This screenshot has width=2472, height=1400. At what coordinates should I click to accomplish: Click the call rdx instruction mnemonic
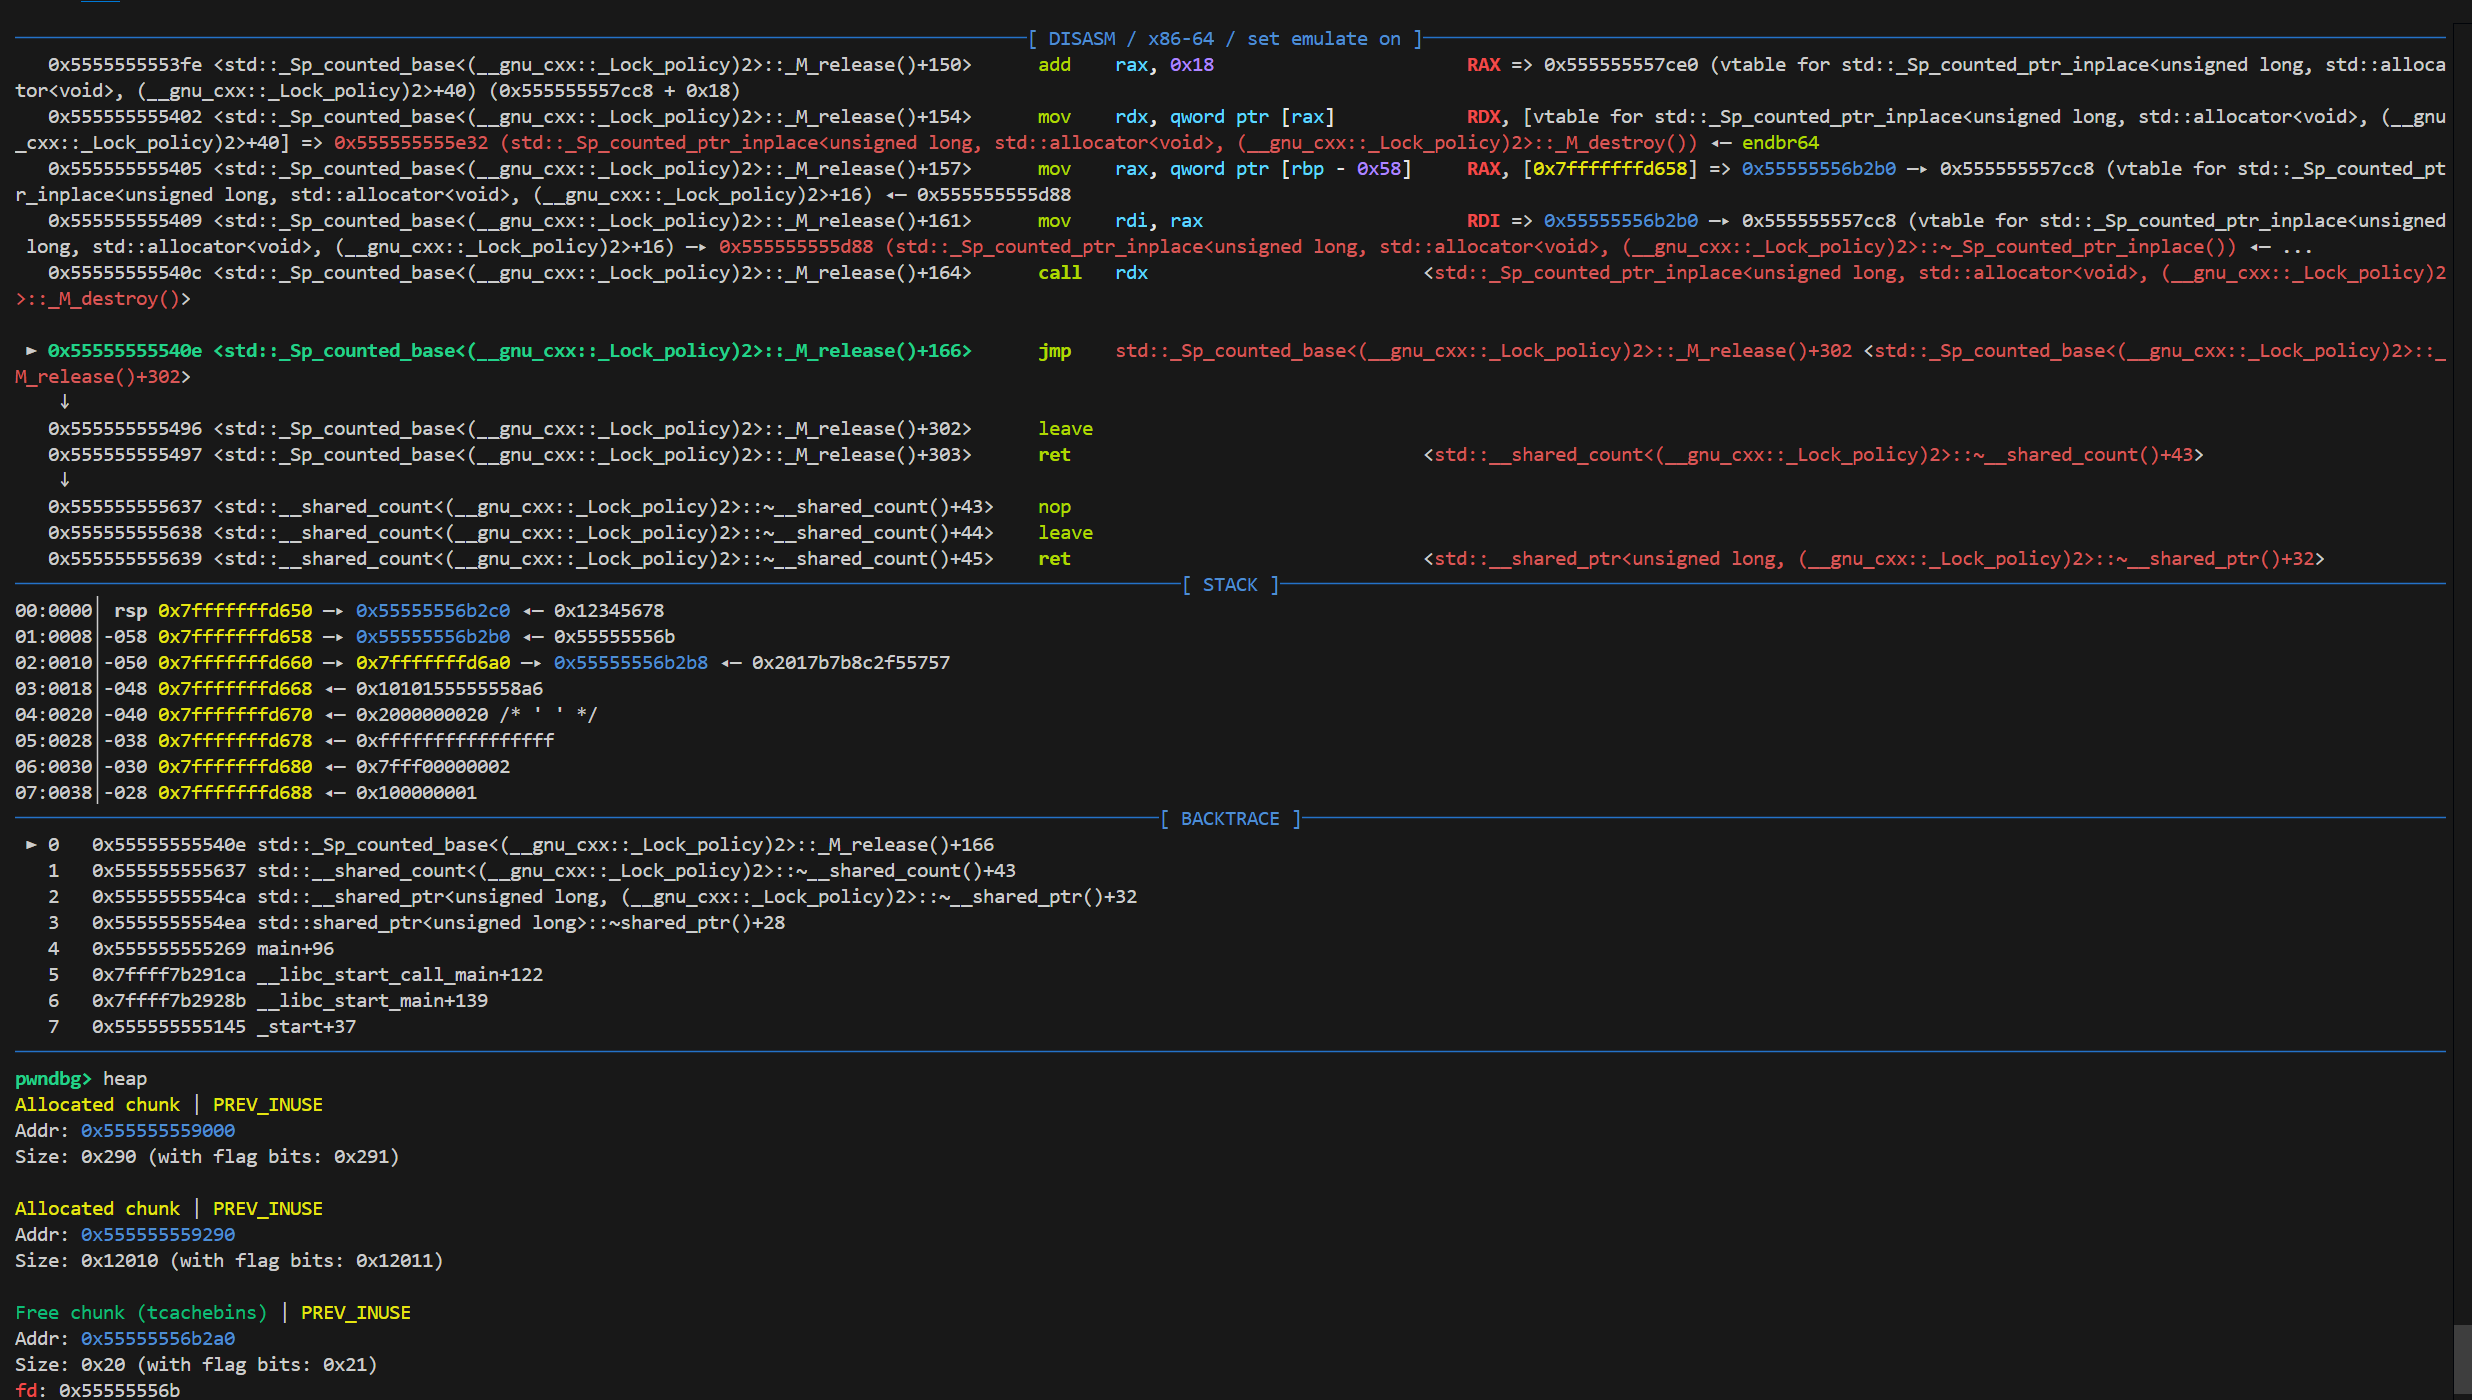[1059, 273]
